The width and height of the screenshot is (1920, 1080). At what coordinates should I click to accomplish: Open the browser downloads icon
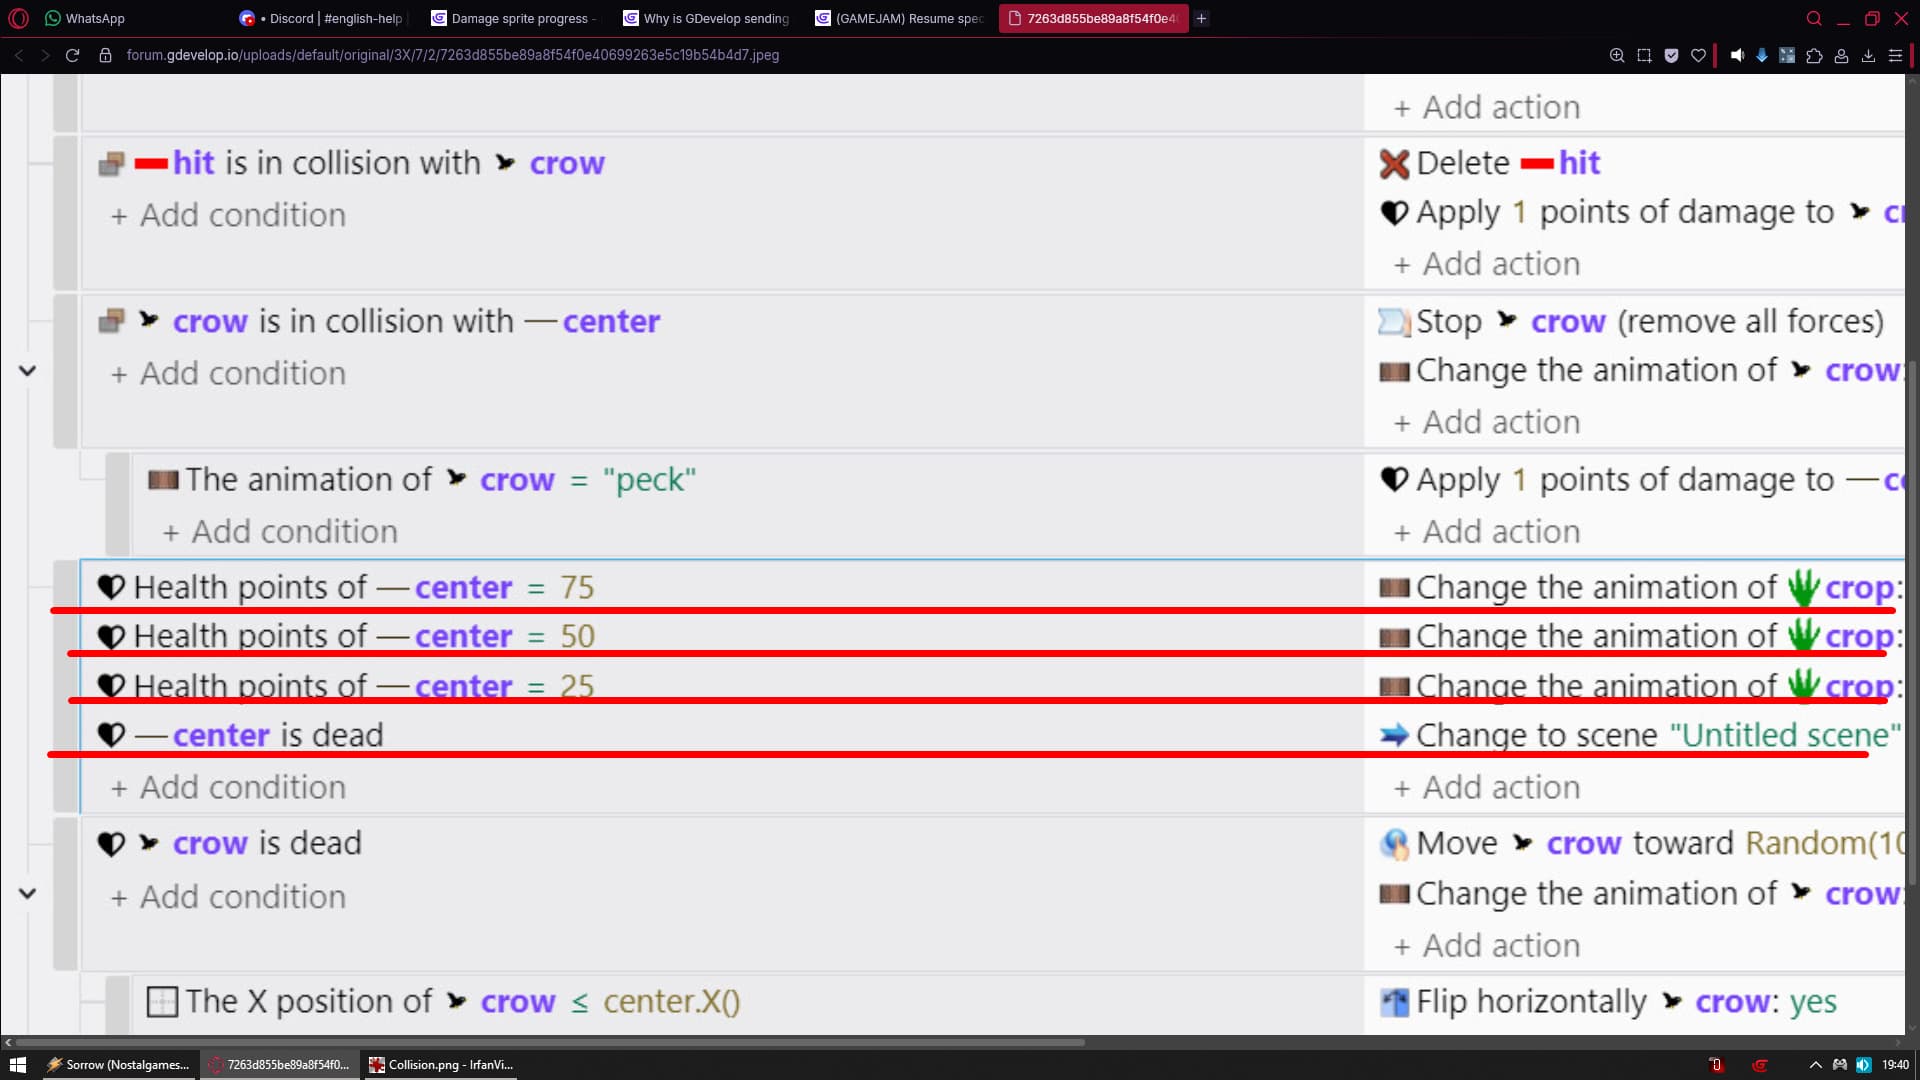click(x=1868, y=56)
